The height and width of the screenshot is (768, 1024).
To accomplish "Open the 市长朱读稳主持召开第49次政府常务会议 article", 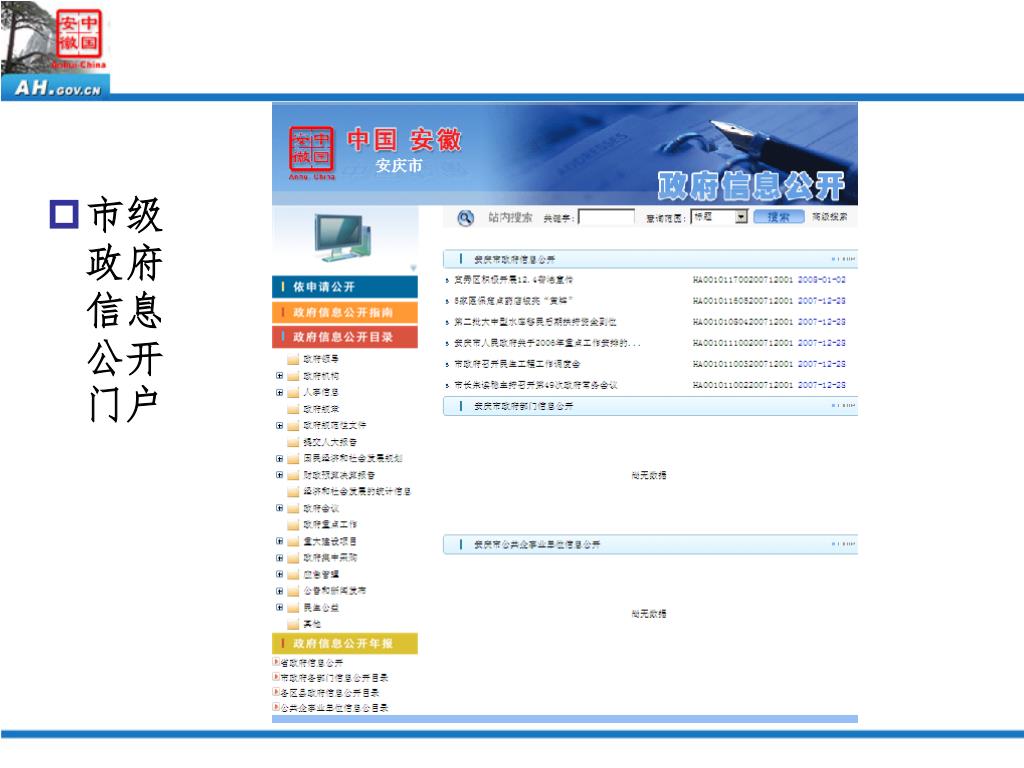I will (x=536, y=385).
